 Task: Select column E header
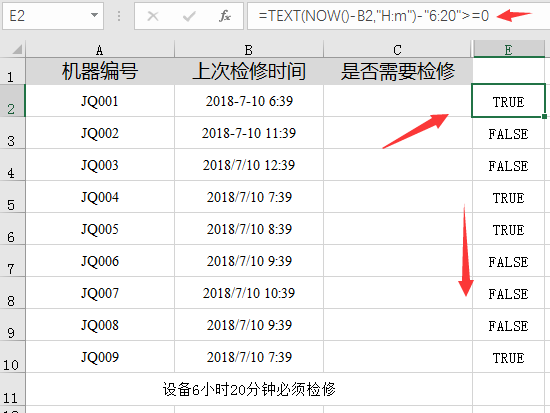coord(509,49)
